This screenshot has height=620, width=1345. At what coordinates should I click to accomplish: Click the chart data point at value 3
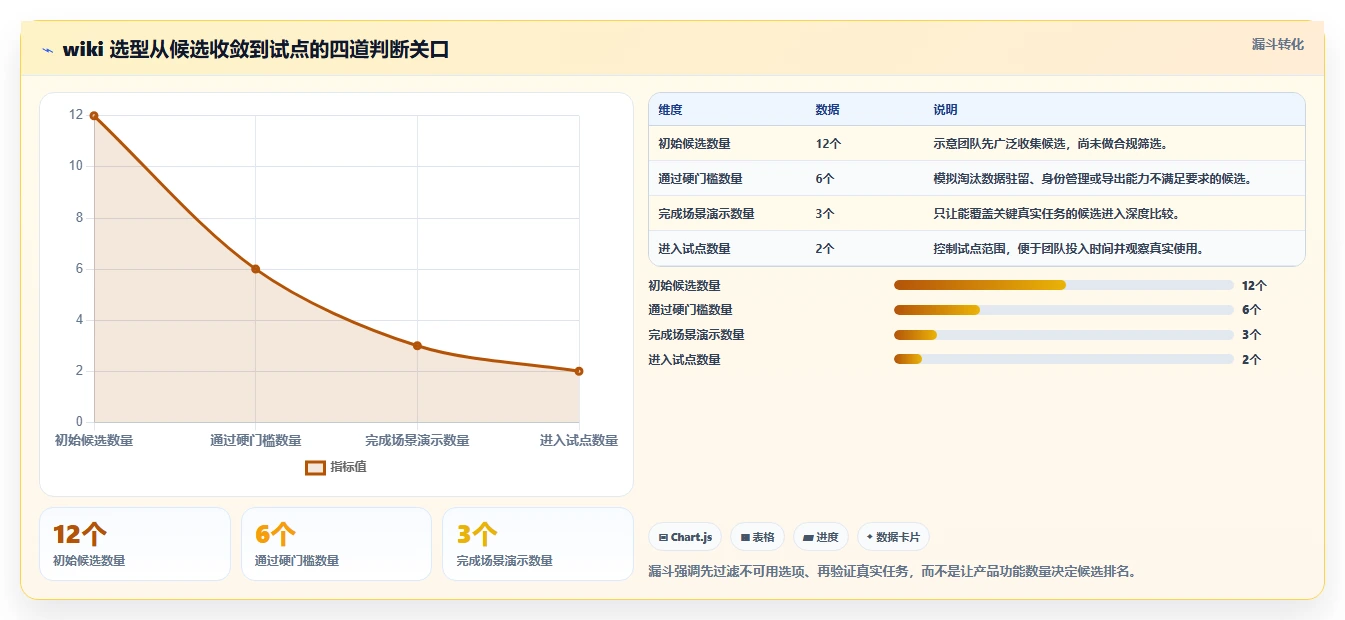(417, 346)
